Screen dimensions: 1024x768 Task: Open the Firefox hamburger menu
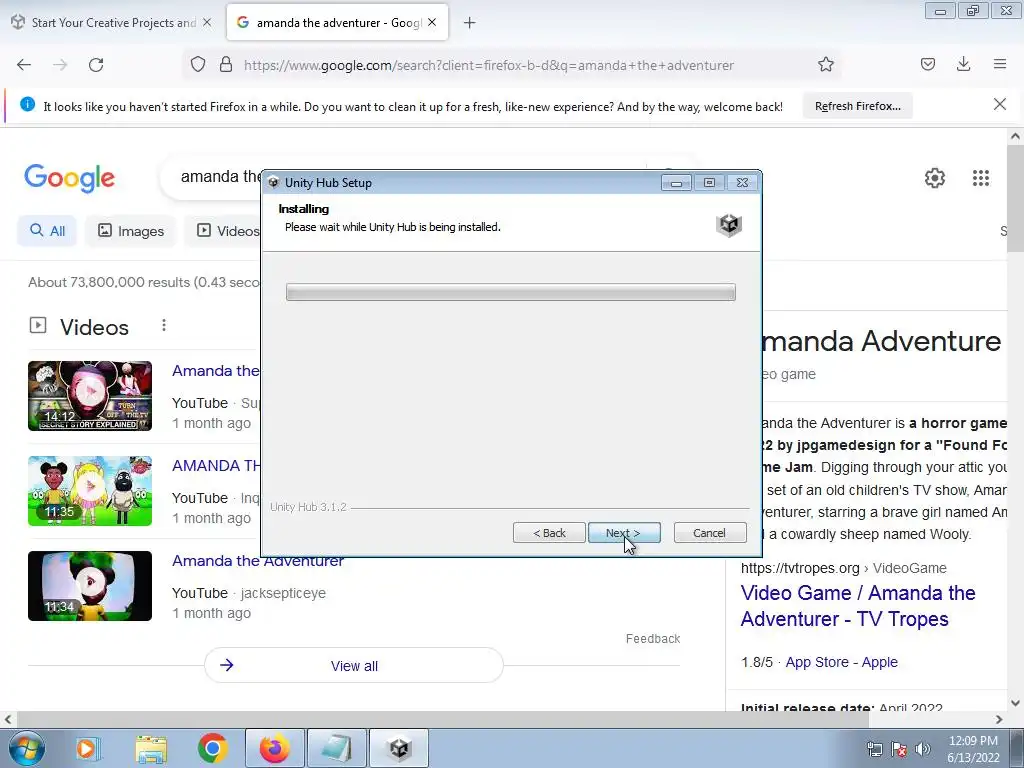coord(1000,64)
